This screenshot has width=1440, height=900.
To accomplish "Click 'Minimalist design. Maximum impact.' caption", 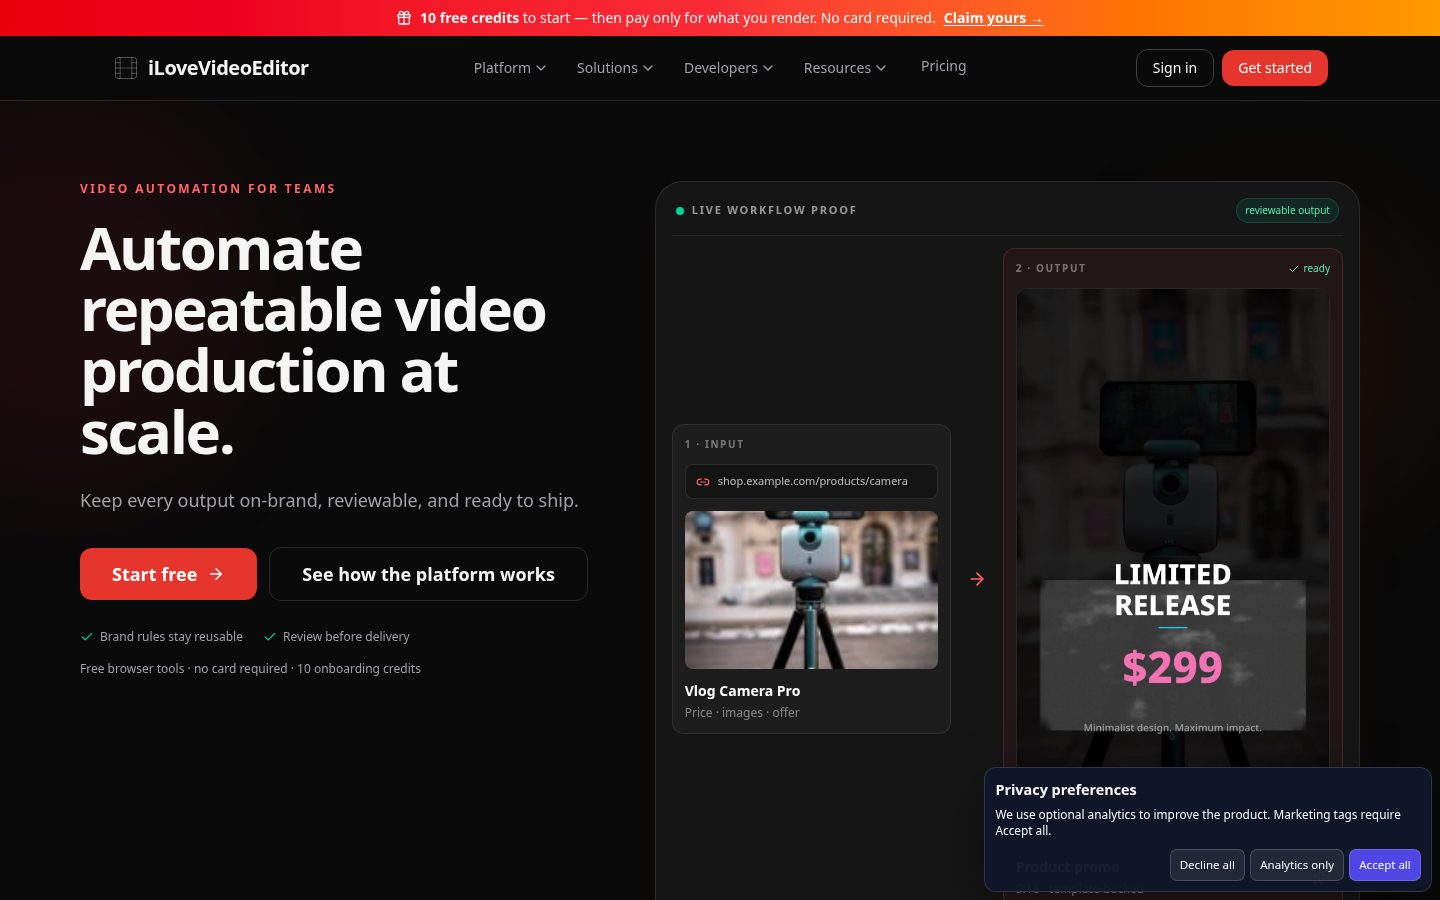I will (x=1173, y=728).
